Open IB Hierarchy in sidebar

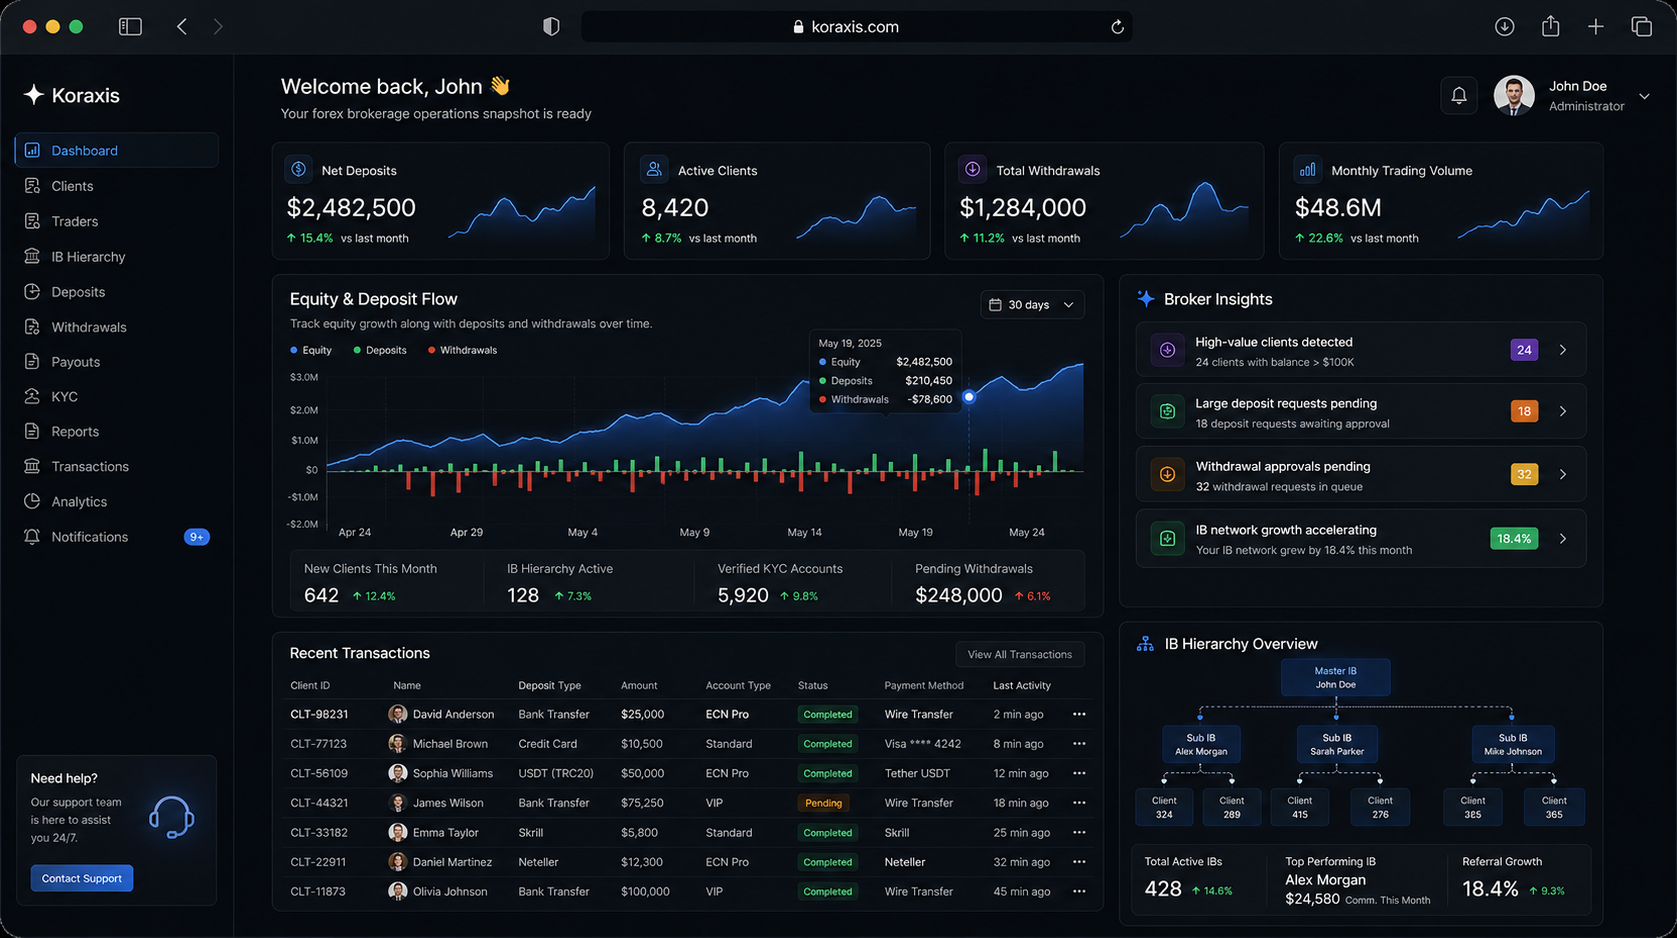[x=88, y=257]
